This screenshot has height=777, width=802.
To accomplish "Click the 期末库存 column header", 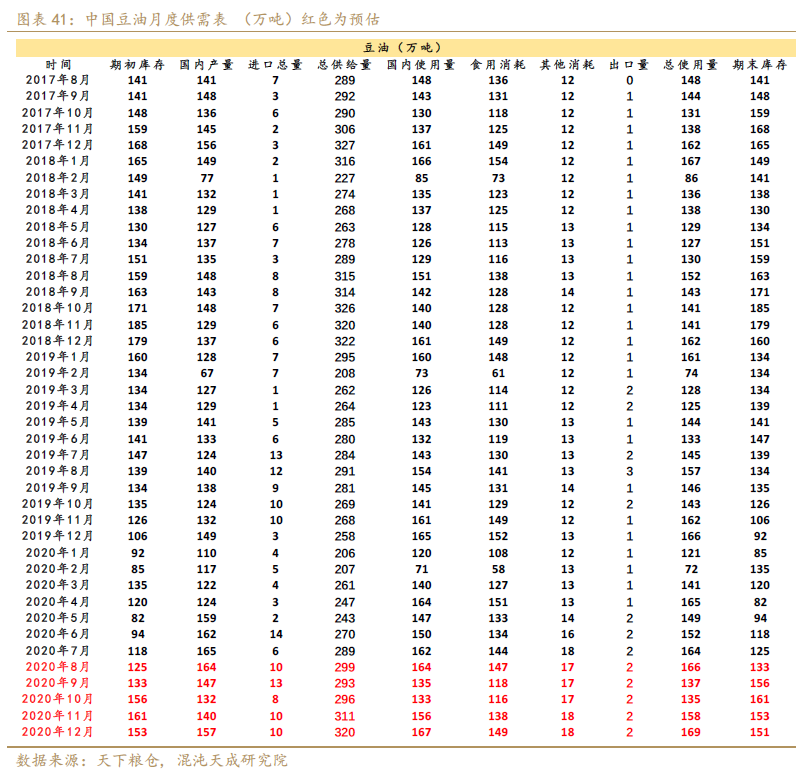I will tap(760, 65).
